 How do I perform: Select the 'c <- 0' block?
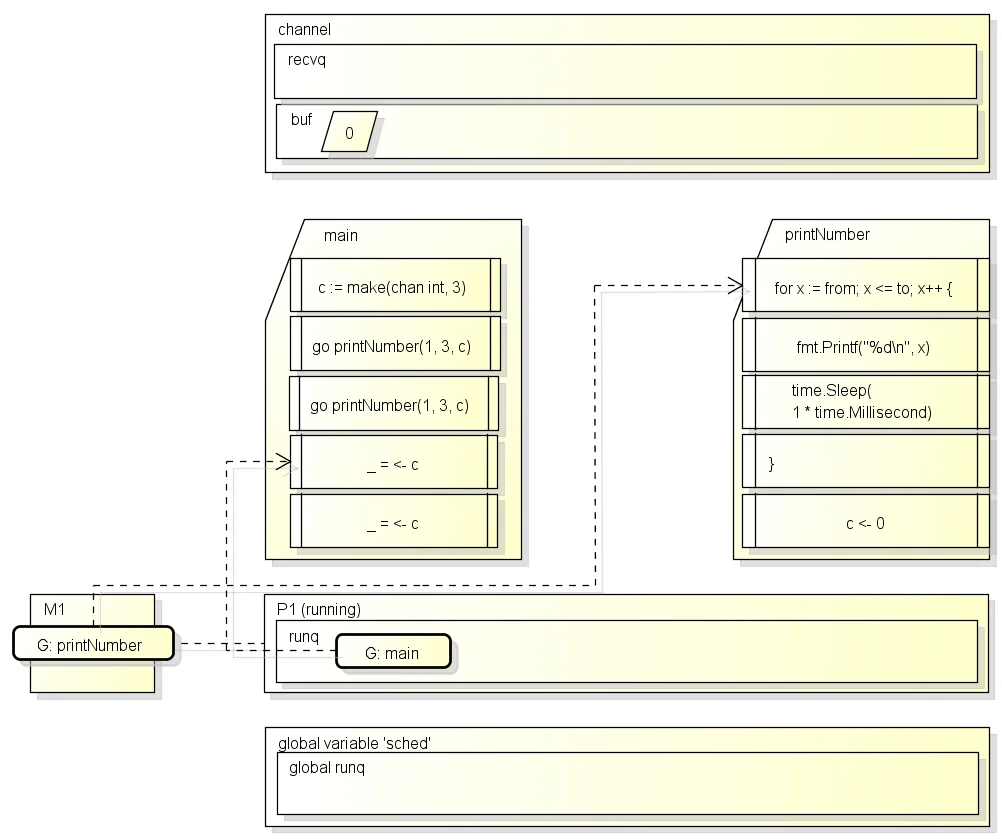(x=865, y=521)
